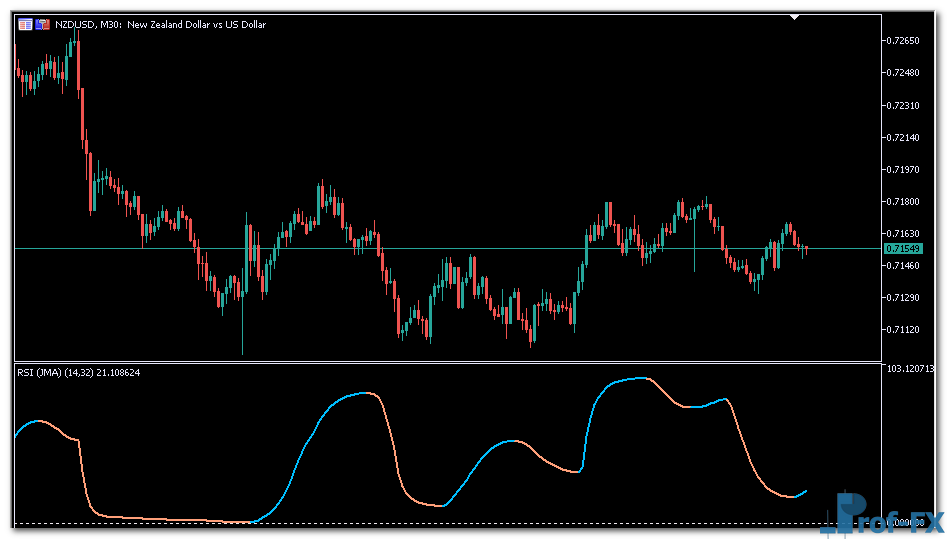
Task: Click the last candle on the price chart
Action: point(806,249)
